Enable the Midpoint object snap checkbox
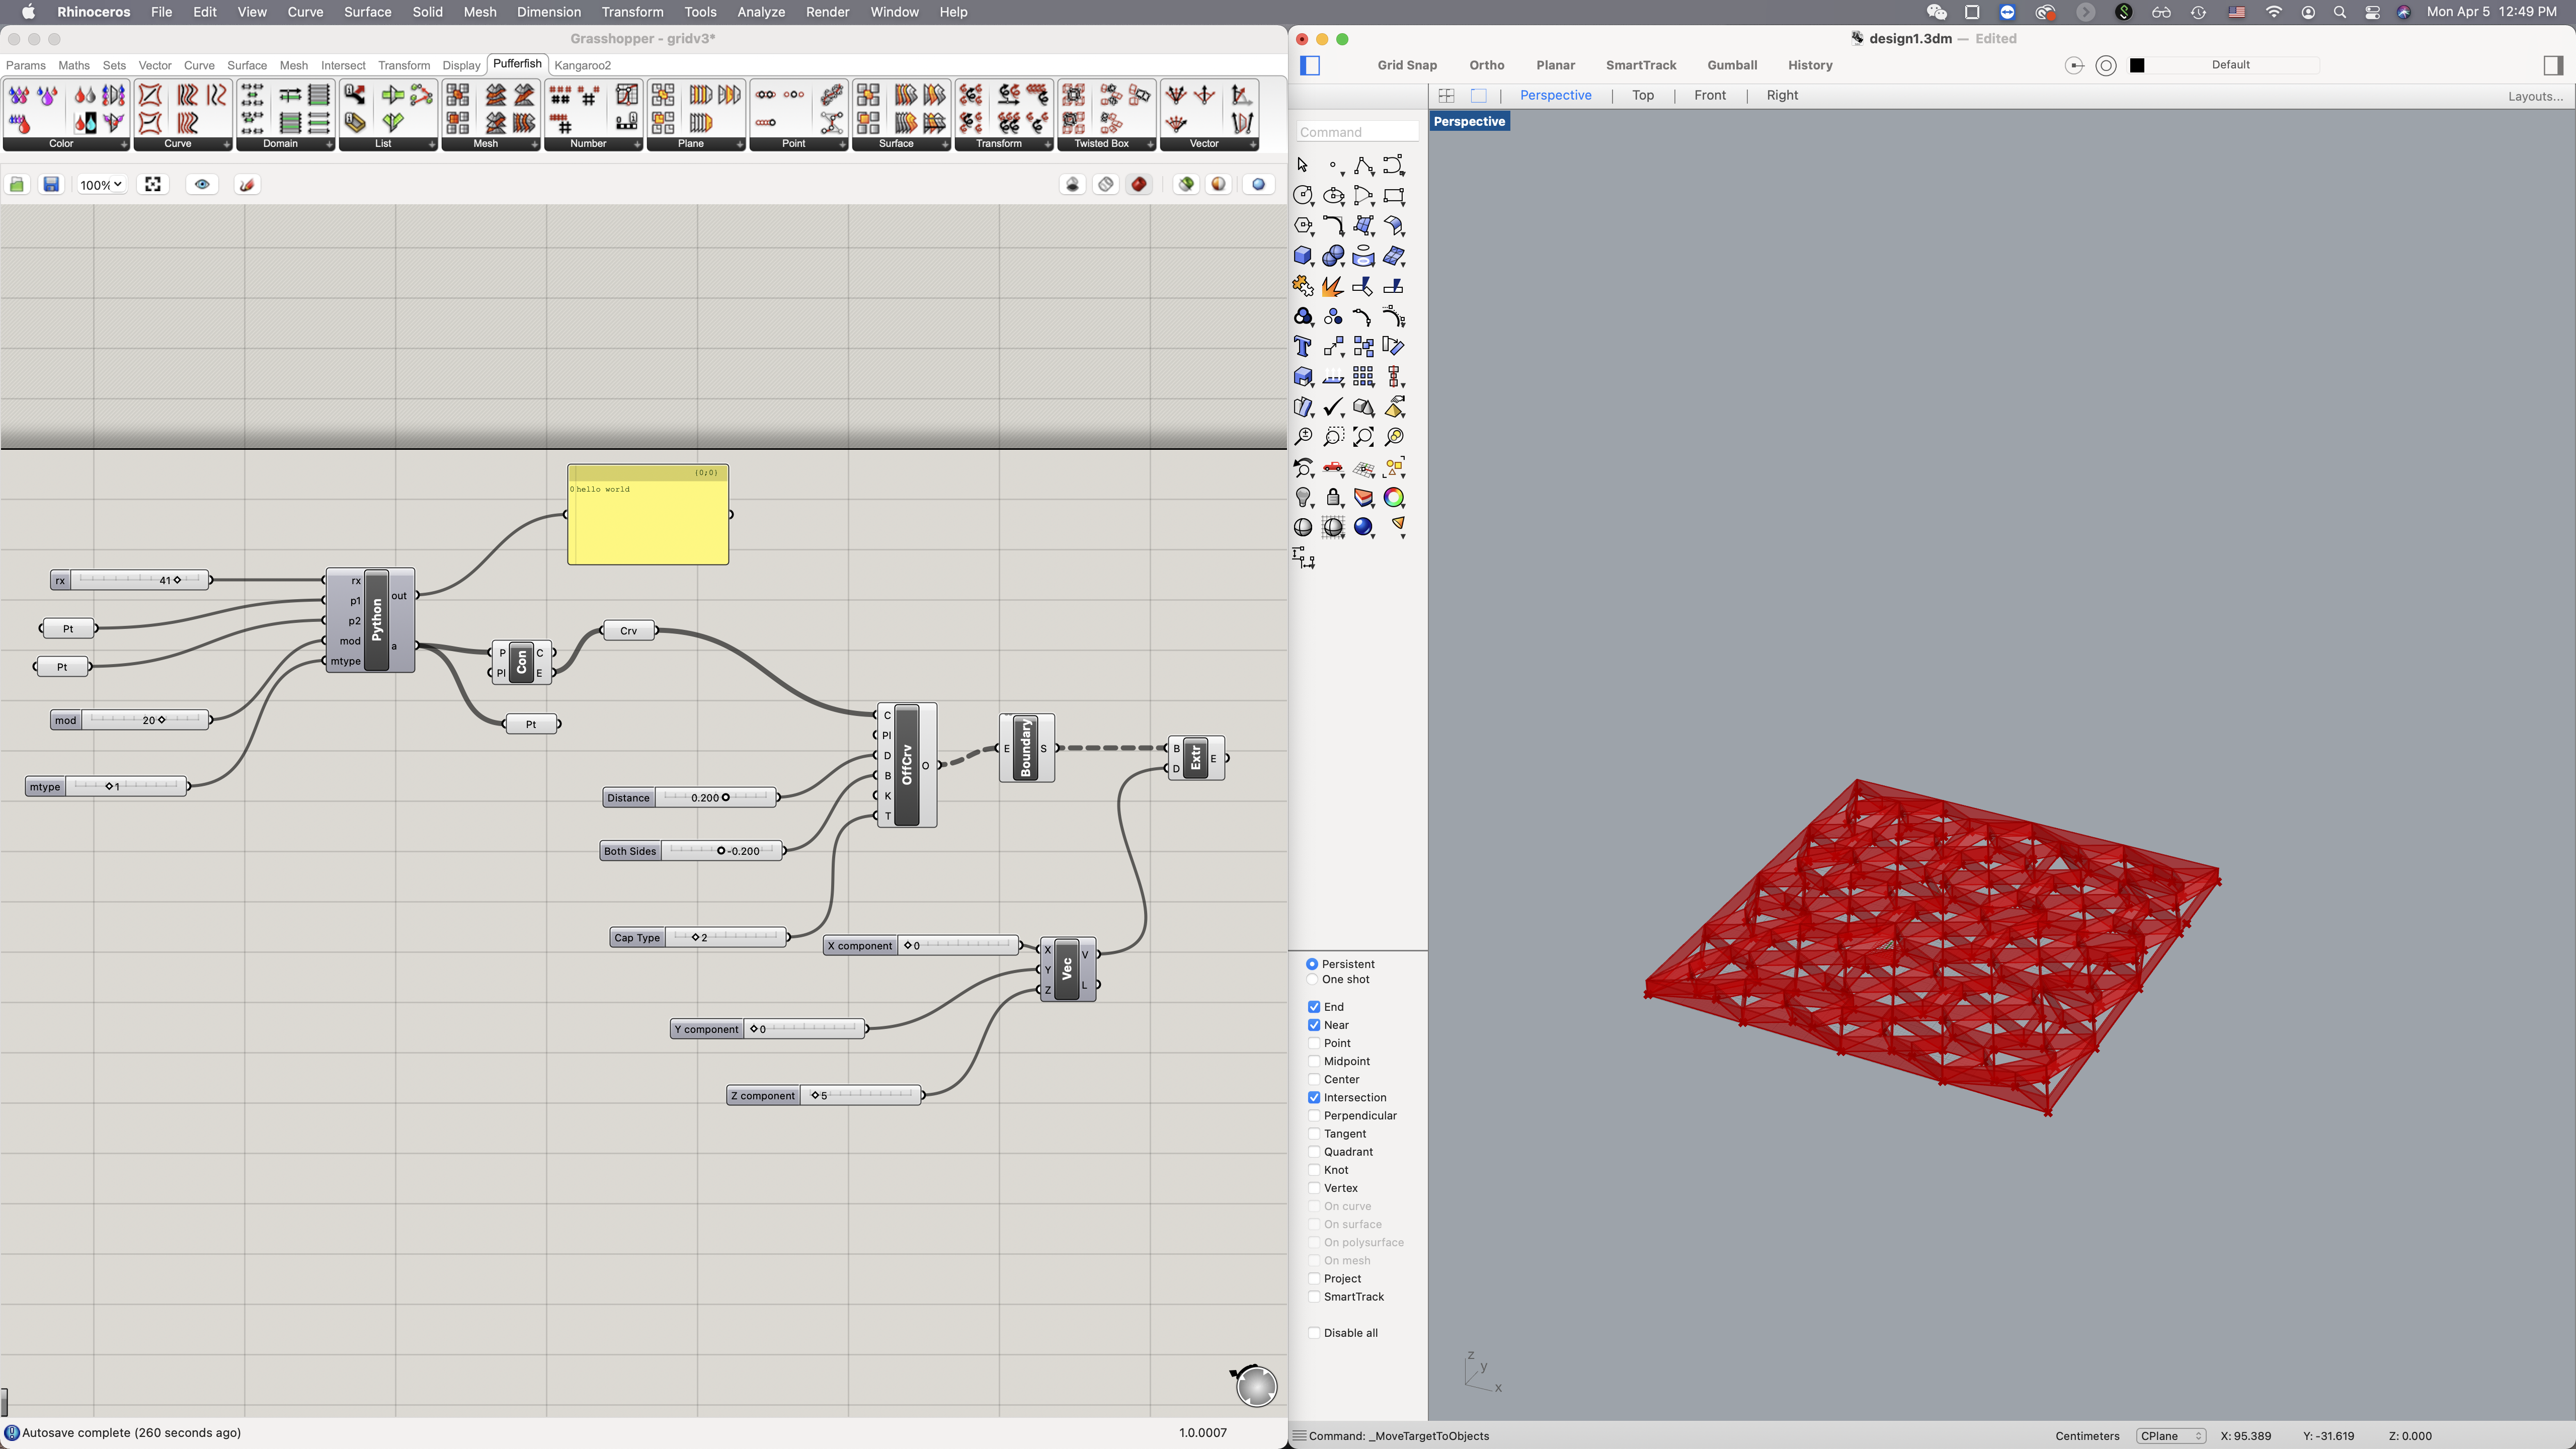 pyautogui.click(x=1314, y=1061)
